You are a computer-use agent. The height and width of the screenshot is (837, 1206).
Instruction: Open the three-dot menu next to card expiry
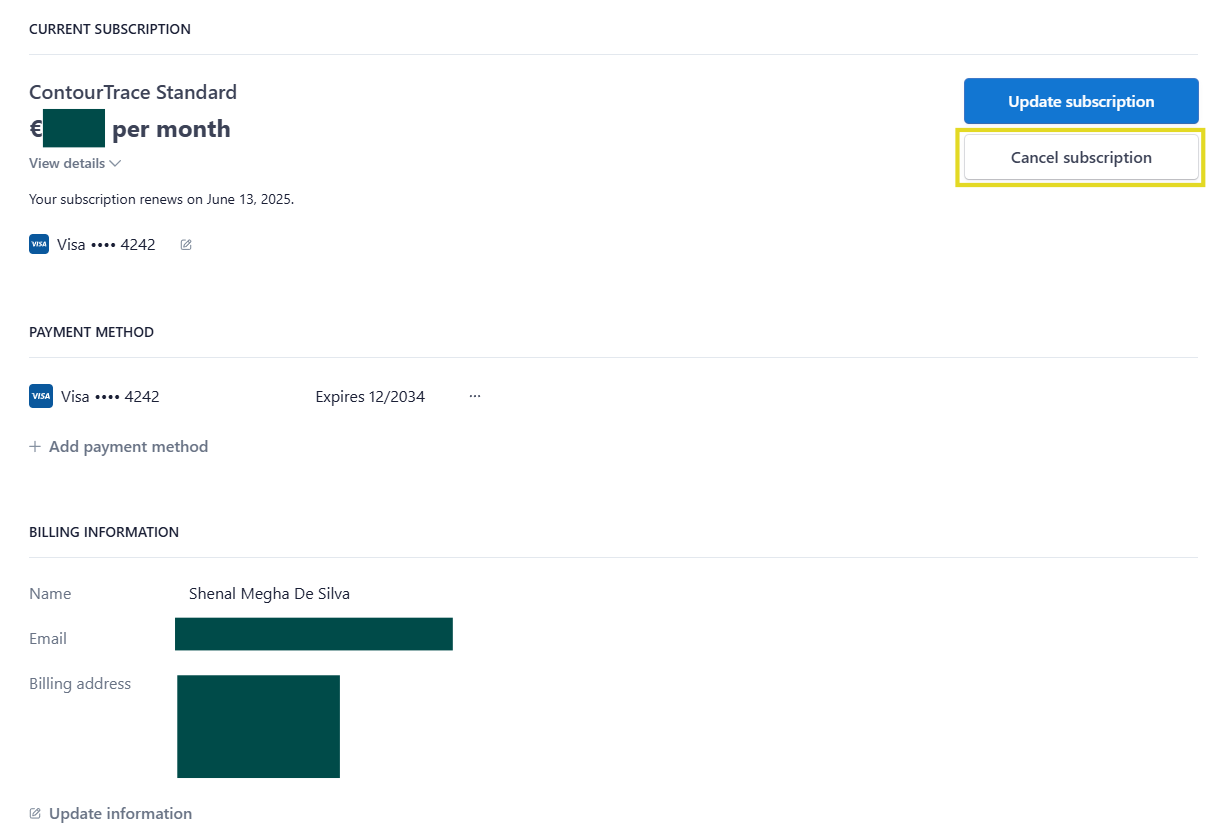(x=475, y=396)
